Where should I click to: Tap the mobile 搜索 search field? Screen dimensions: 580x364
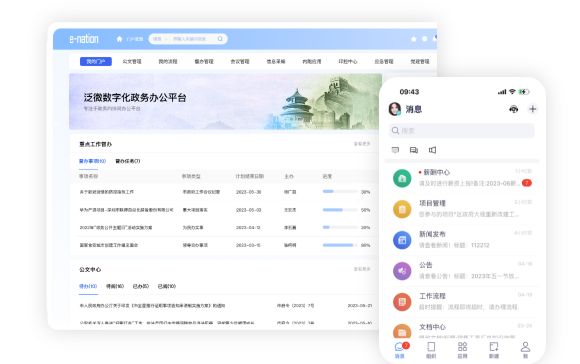(x=462, y=131)
